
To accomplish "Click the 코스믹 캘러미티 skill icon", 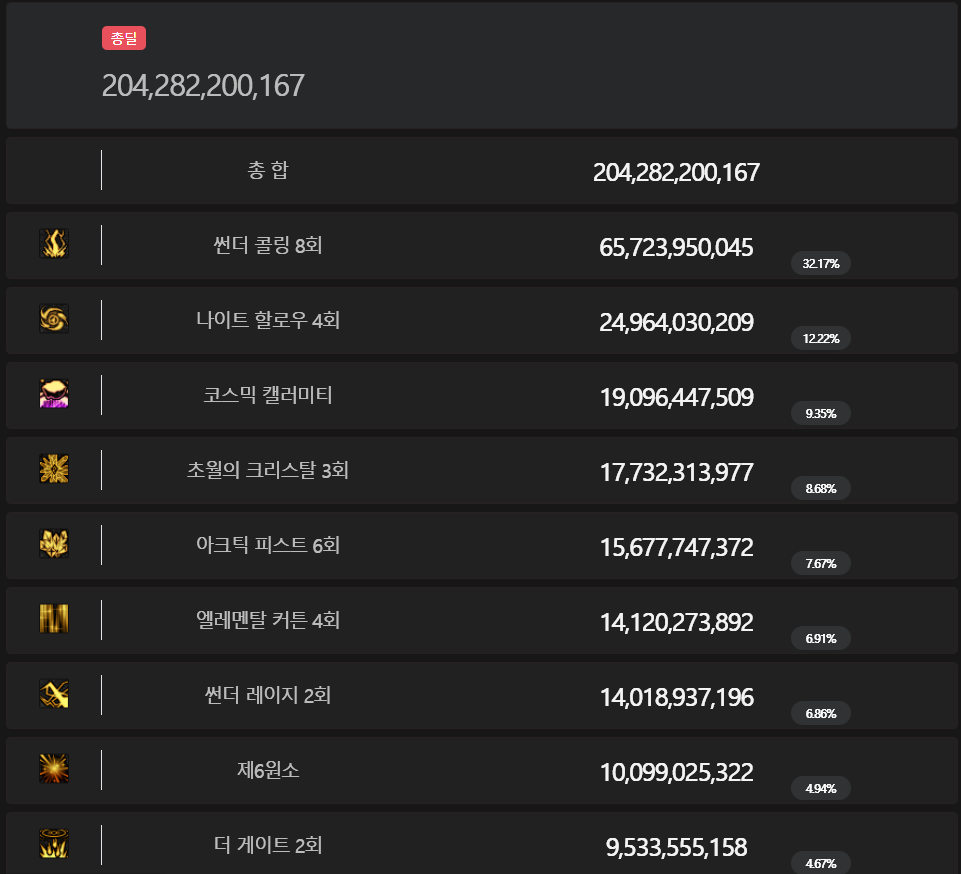I will pyautogui.click(x=54, y=393).
